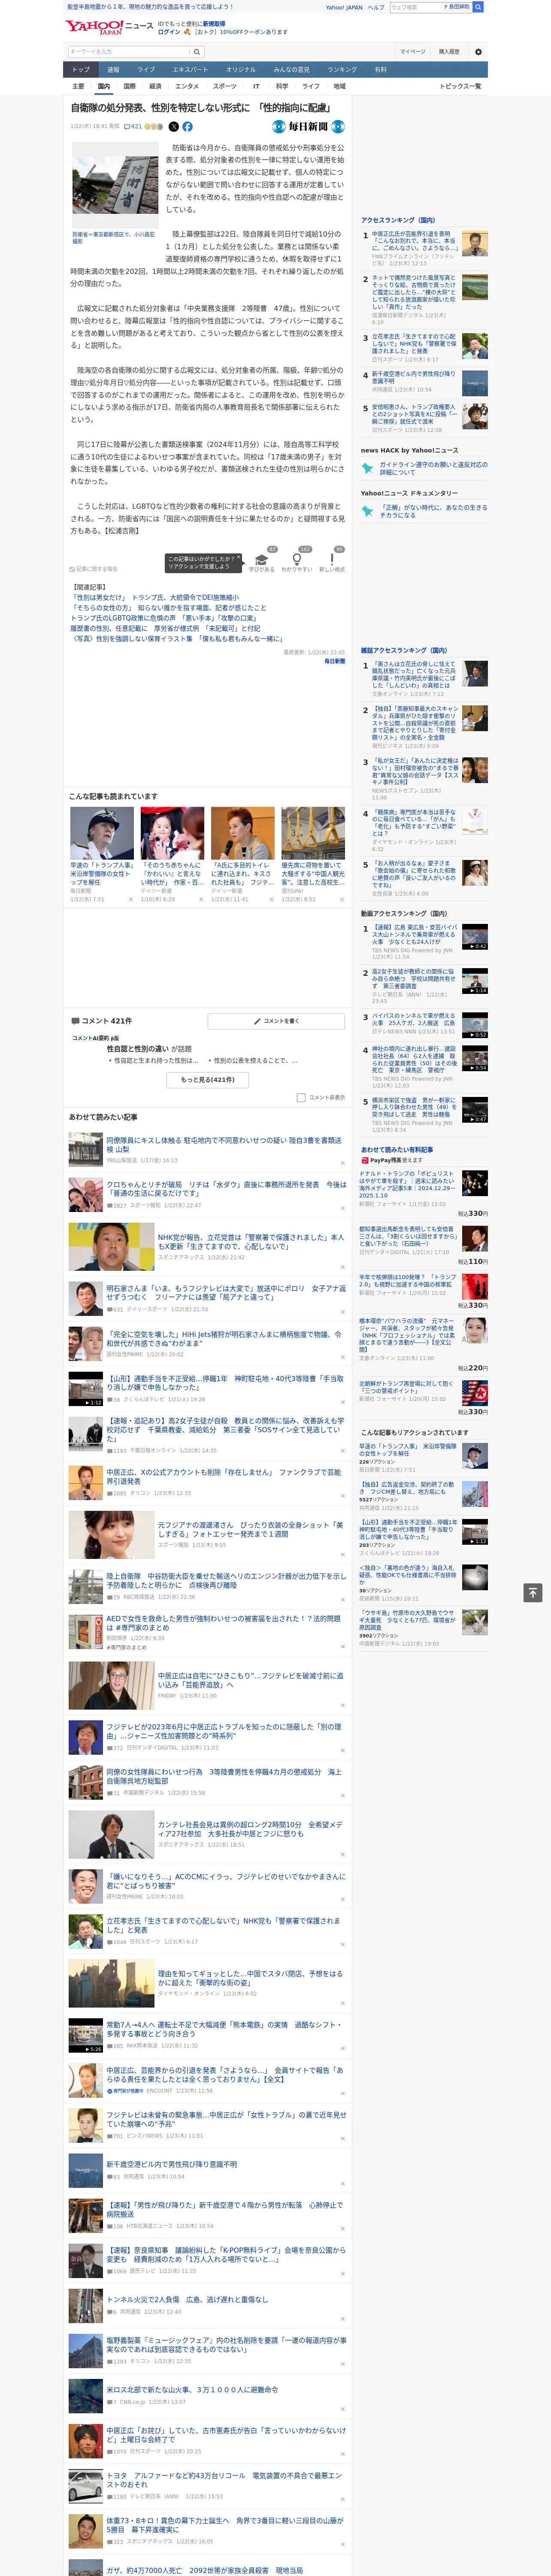The image size is (551, 2576).
Task: Open the 421 comments count icon
Action: (133, 127)
